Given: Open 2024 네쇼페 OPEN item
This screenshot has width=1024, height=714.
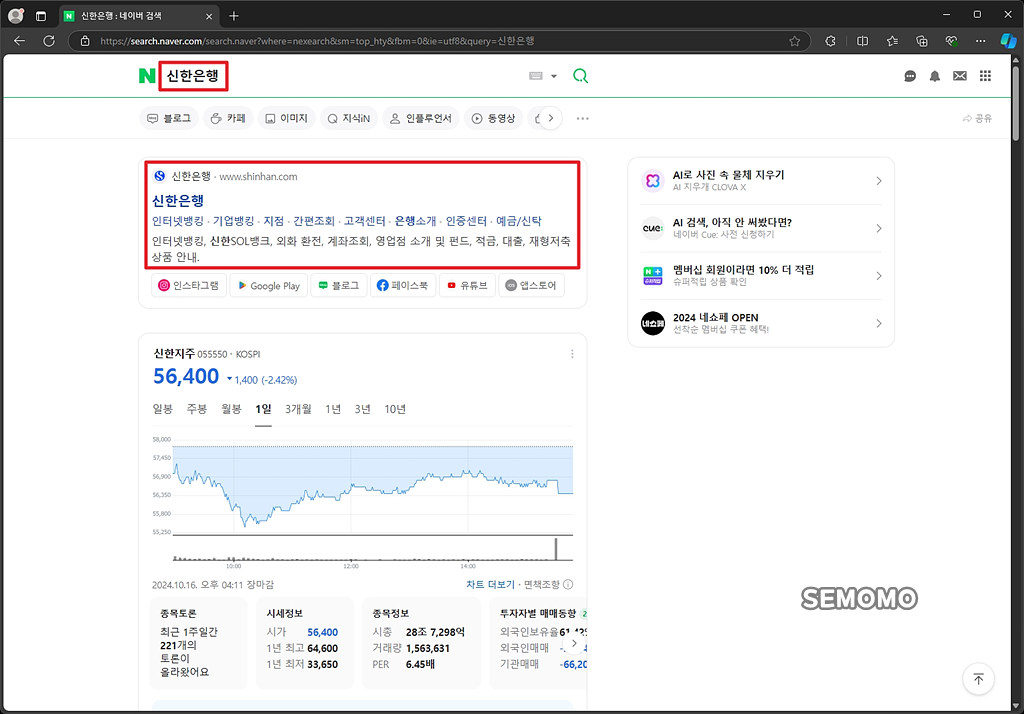Looking at the screenshot, I should (761, 323).
